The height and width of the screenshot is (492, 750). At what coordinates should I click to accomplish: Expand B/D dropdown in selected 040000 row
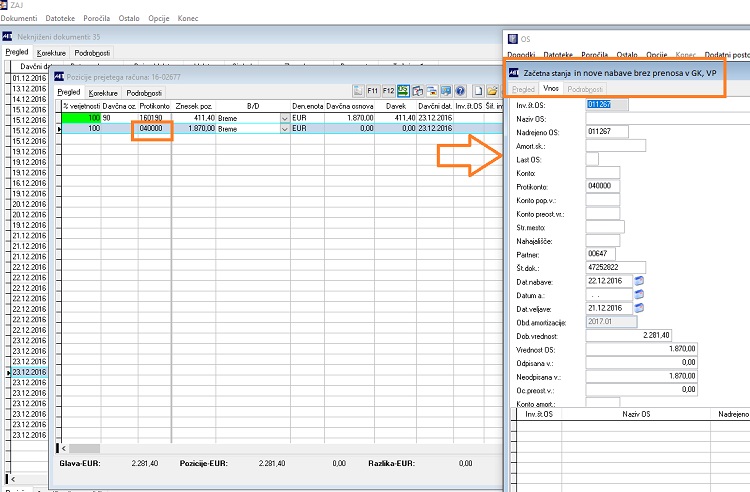(x=285, y=129)
